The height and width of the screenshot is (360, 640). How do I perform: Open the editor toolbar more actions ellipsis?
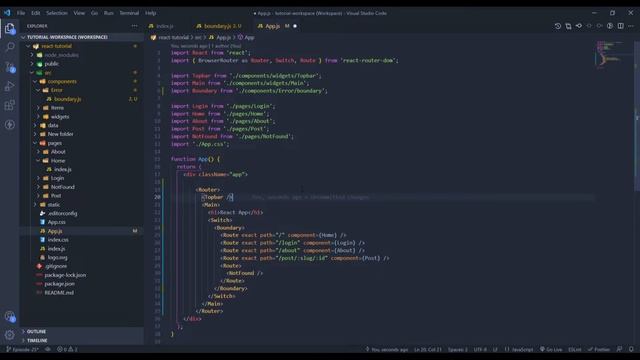tap(631, 26)
